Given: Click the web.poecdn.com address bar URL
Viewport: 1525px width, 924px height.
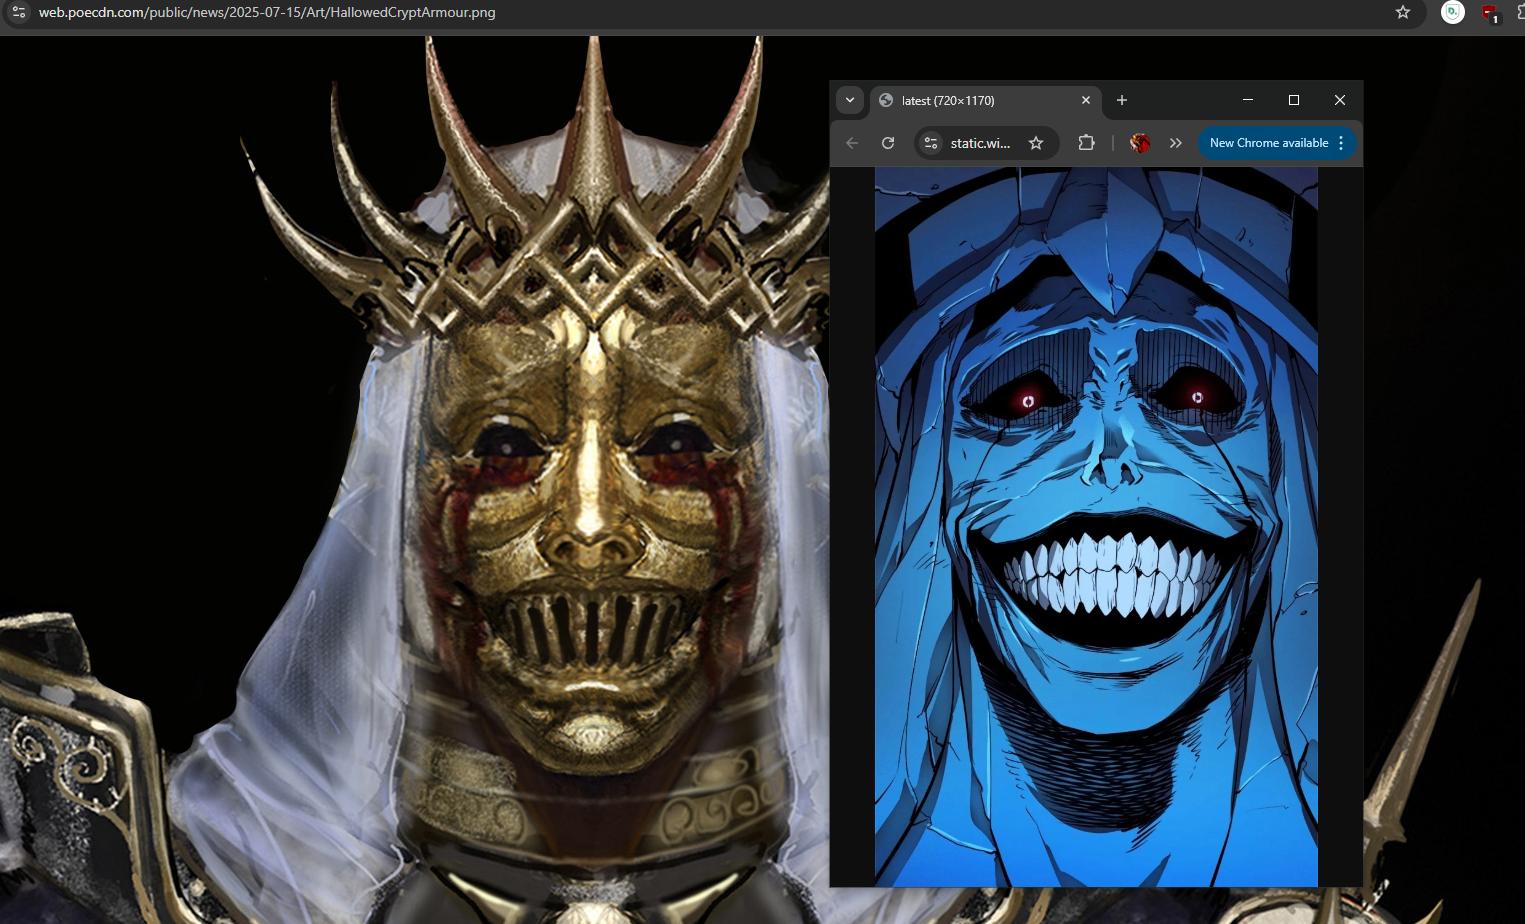Looking at the screenshot, I should 267,12.
